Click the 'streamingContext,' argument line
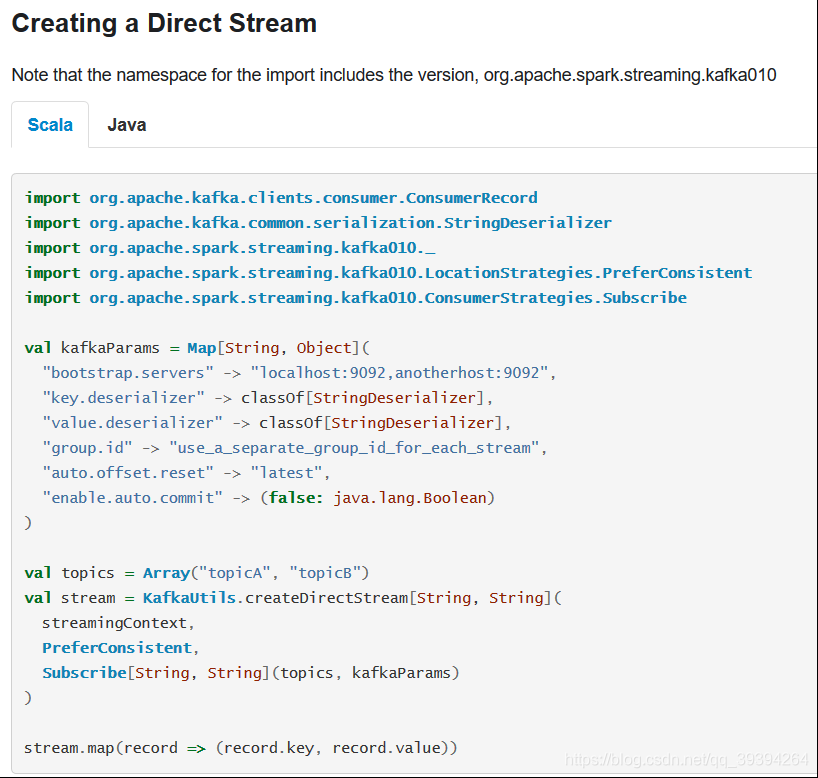Screen dimensions: 818x778 click(118, 623)
